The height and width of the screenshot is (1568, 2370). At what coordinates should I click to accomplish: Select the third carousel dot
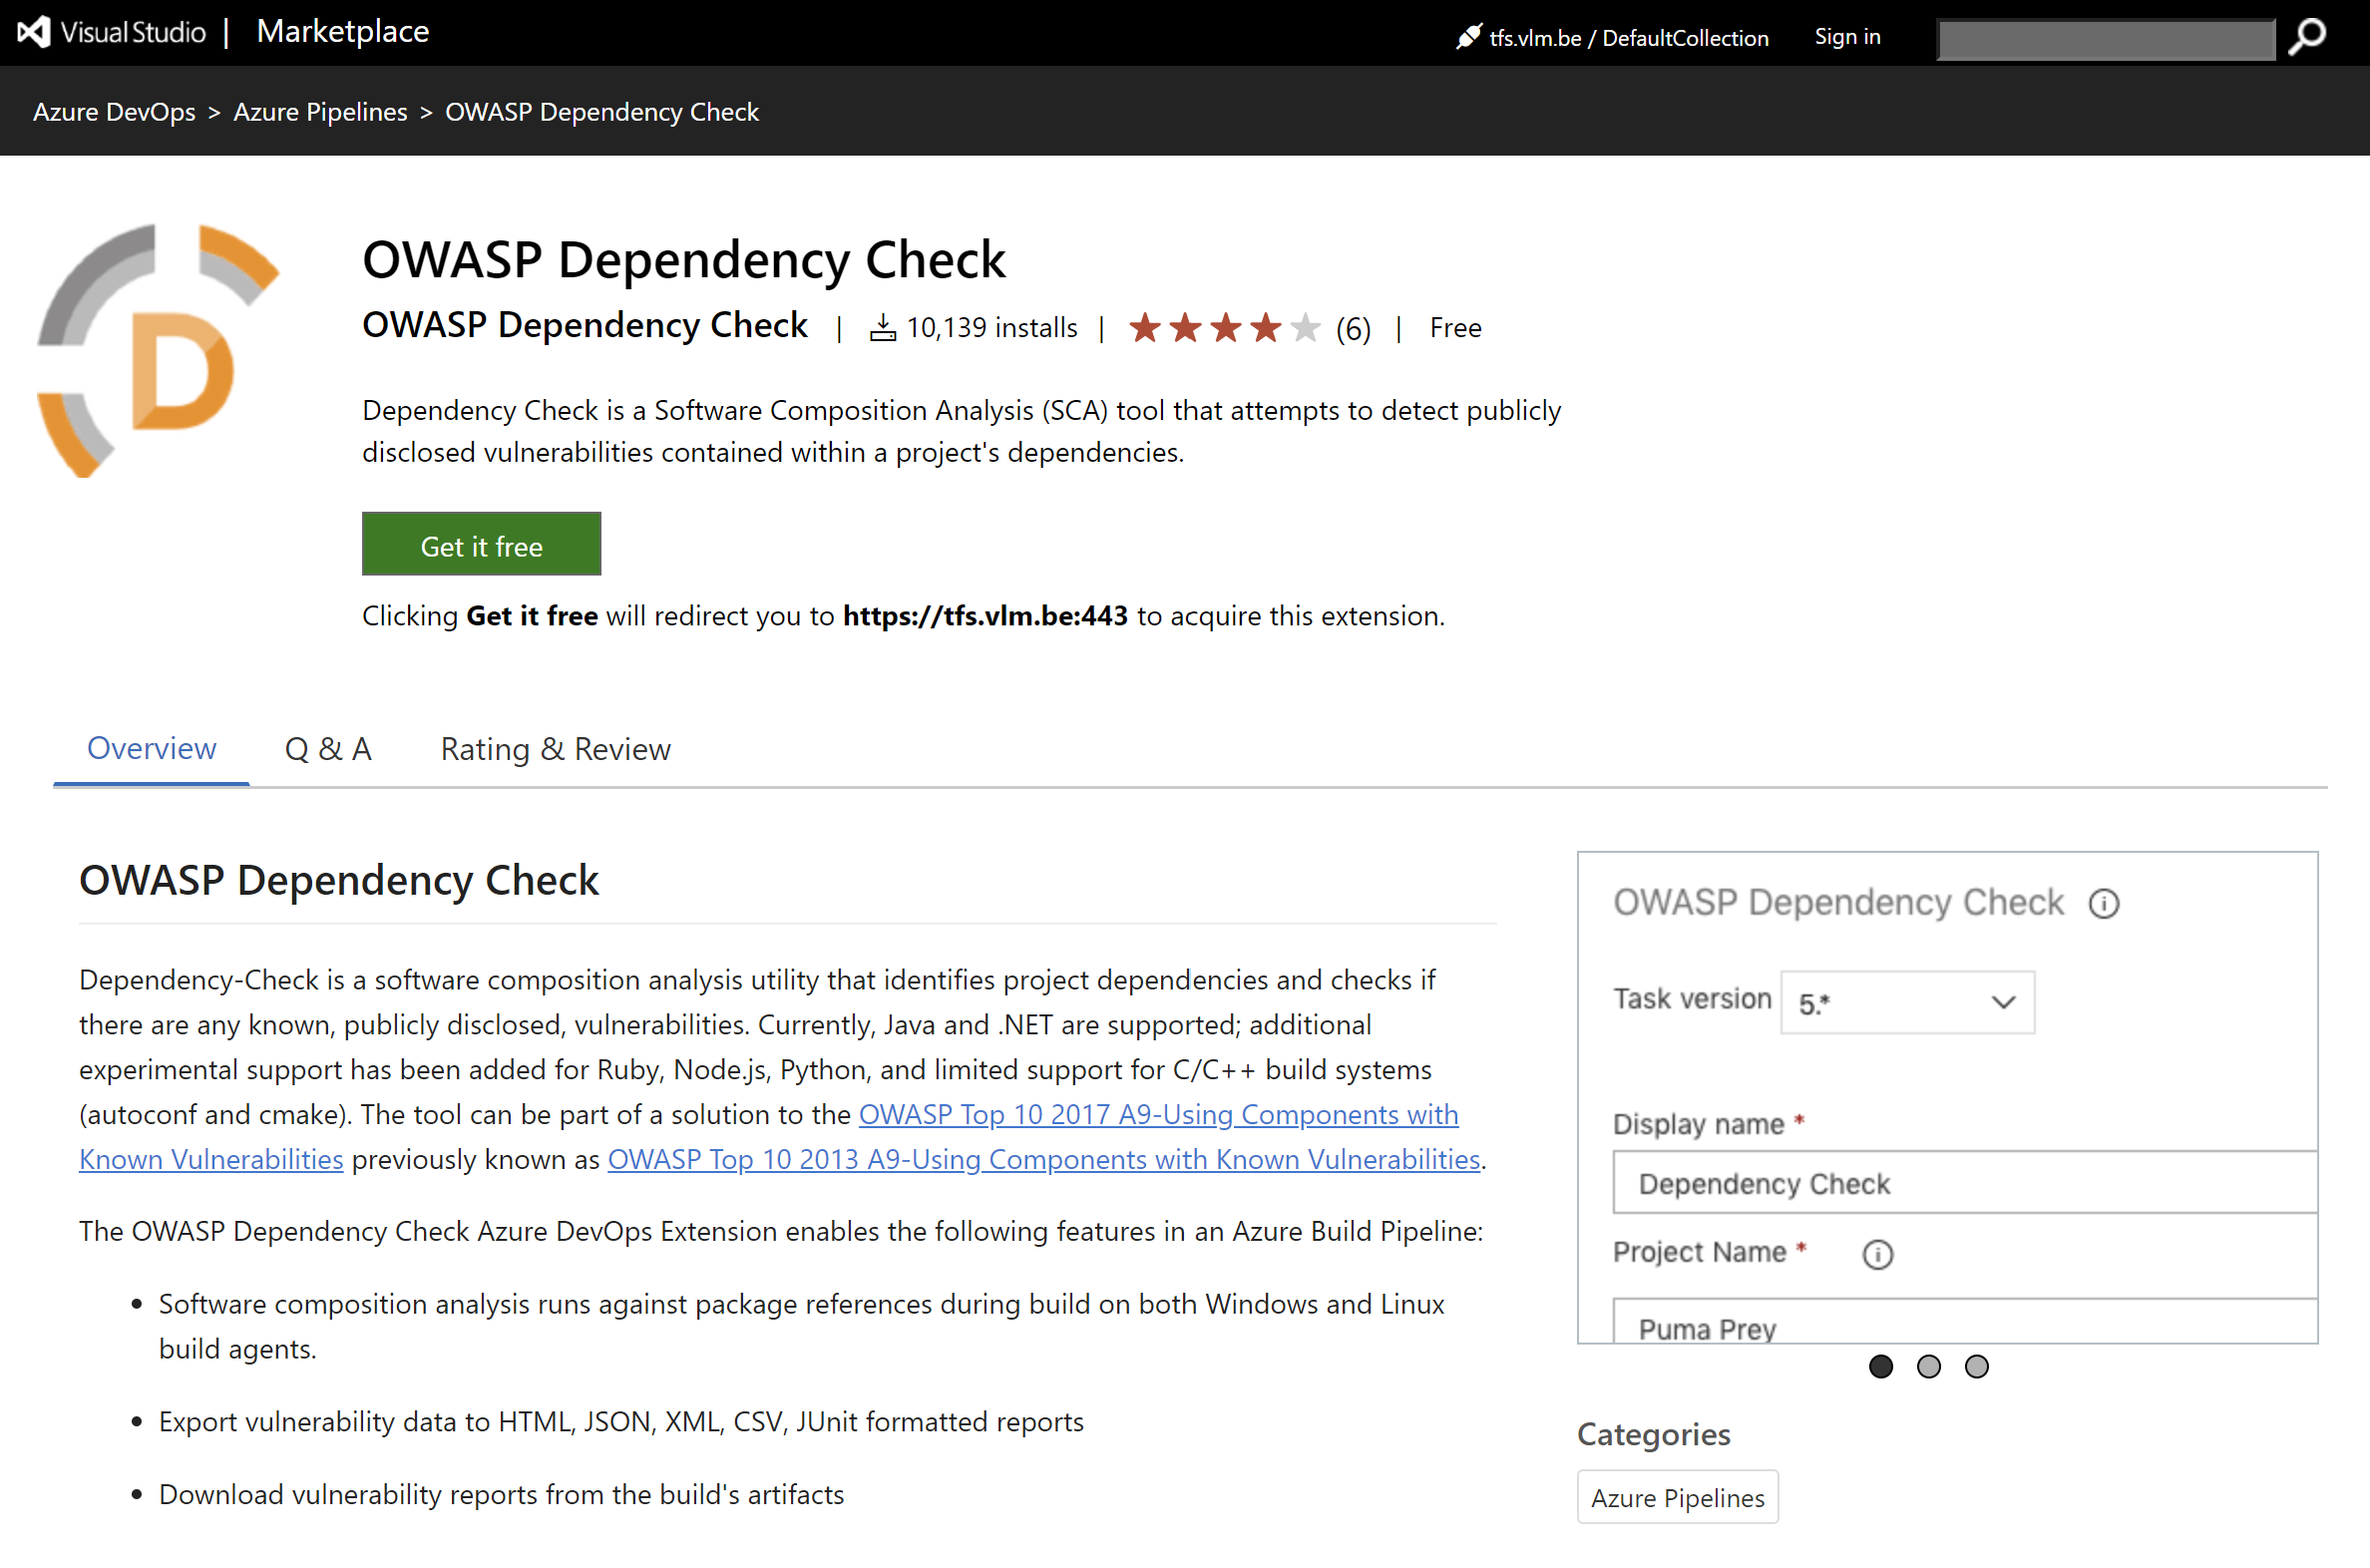click(x=1976, y=1366)
